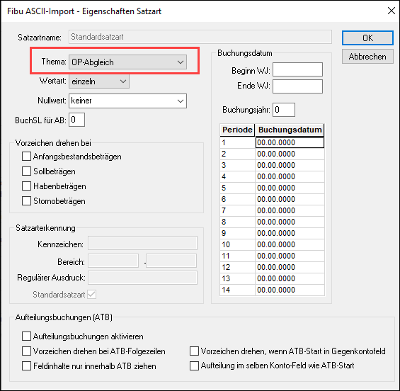Toggle the Habenbeträgen checkbox
Viewport: 400px width, 391px height.
(x=26, y=186)
